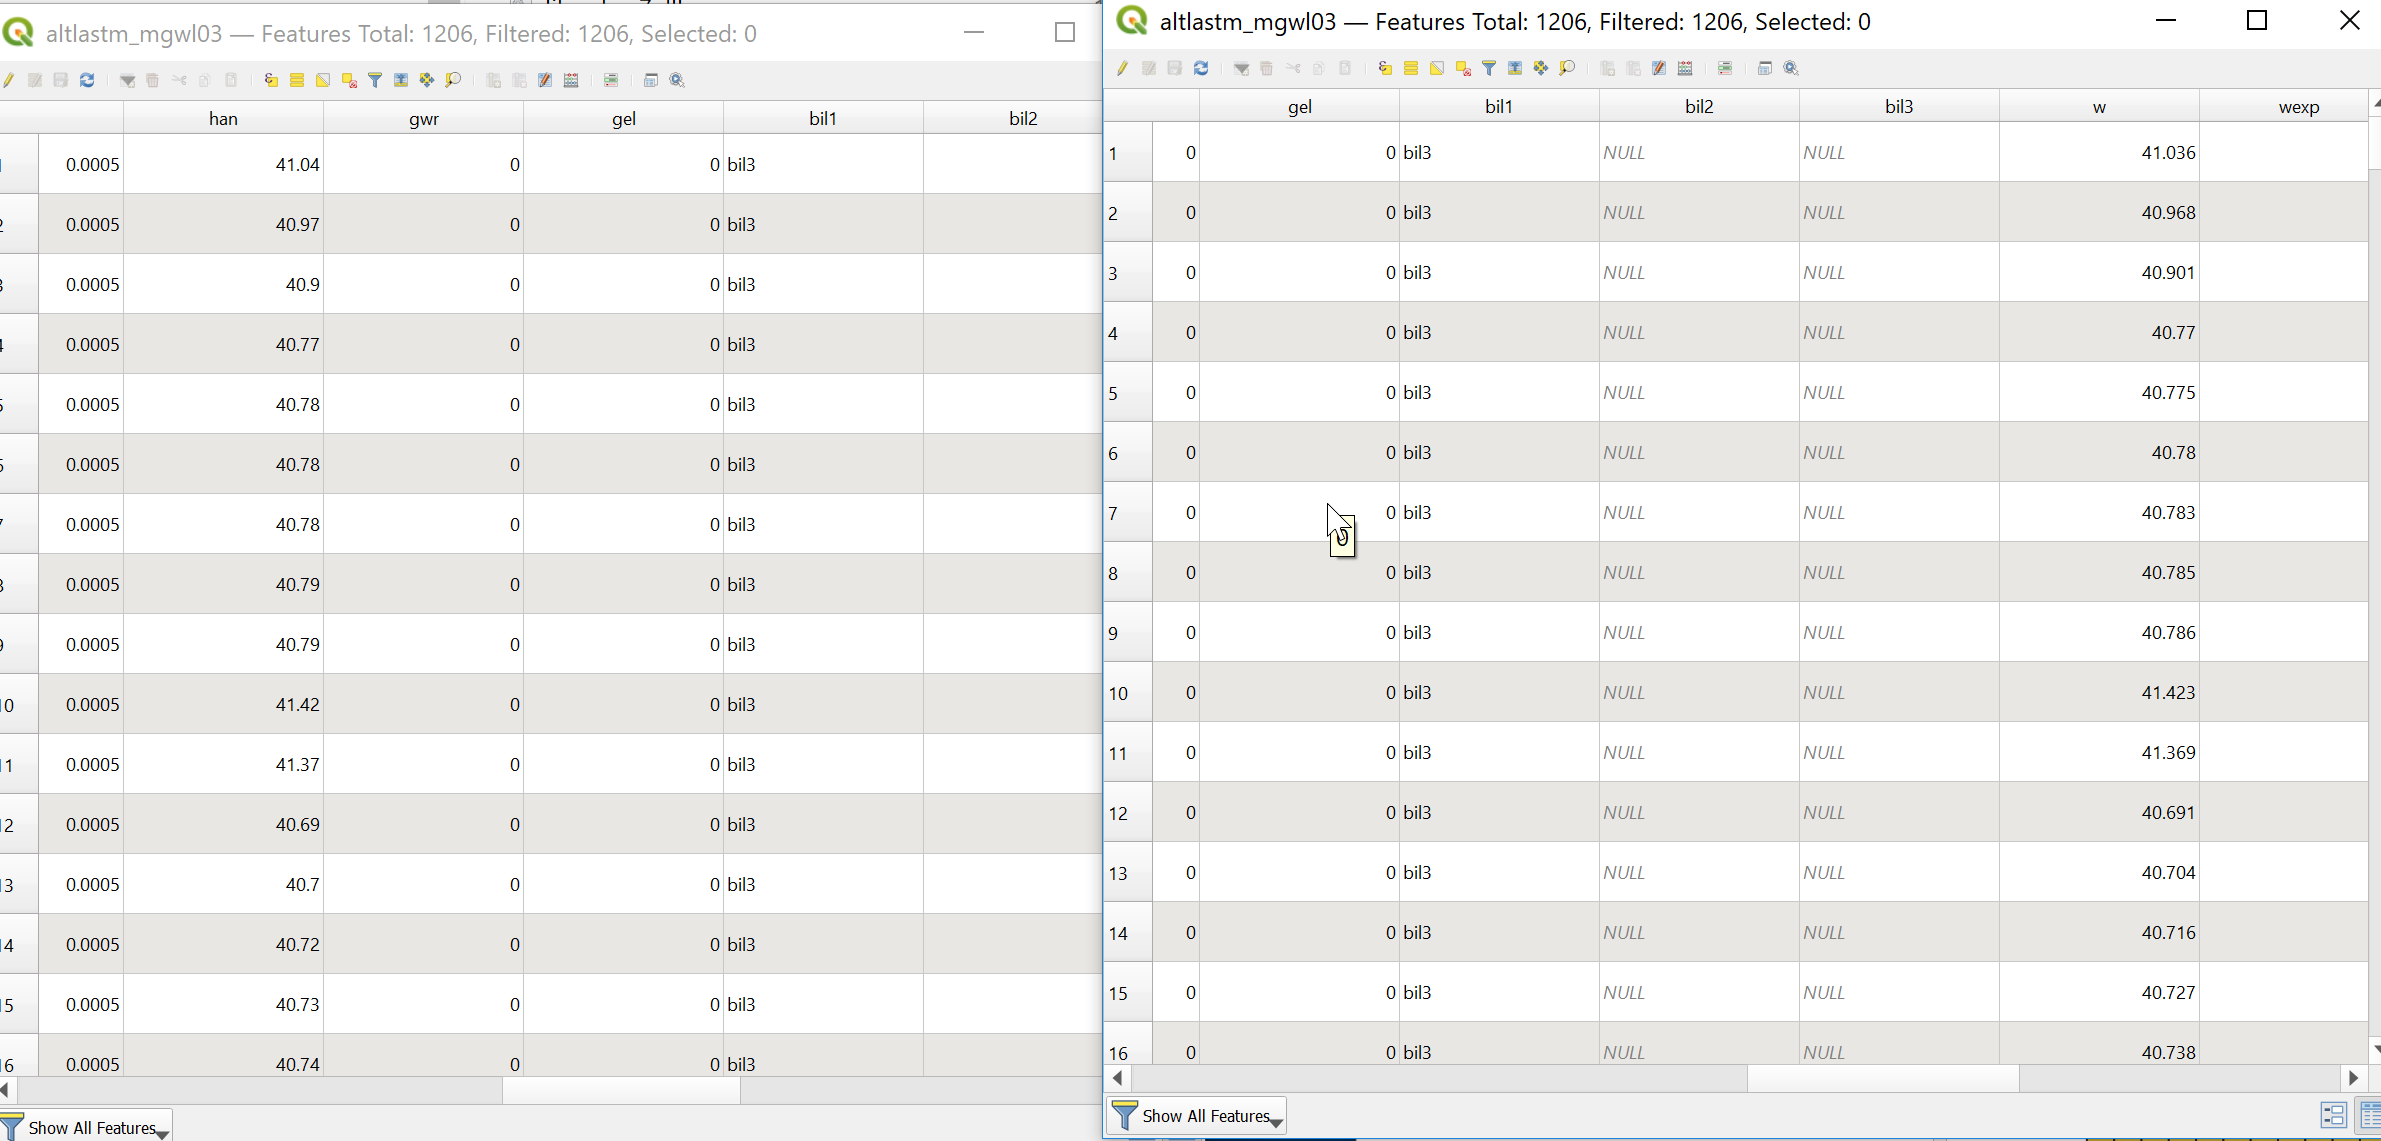This screenshot has height=1141, width=2381.
Task: Open the conditional formatting panel
Action: [x=1726, y=68]
